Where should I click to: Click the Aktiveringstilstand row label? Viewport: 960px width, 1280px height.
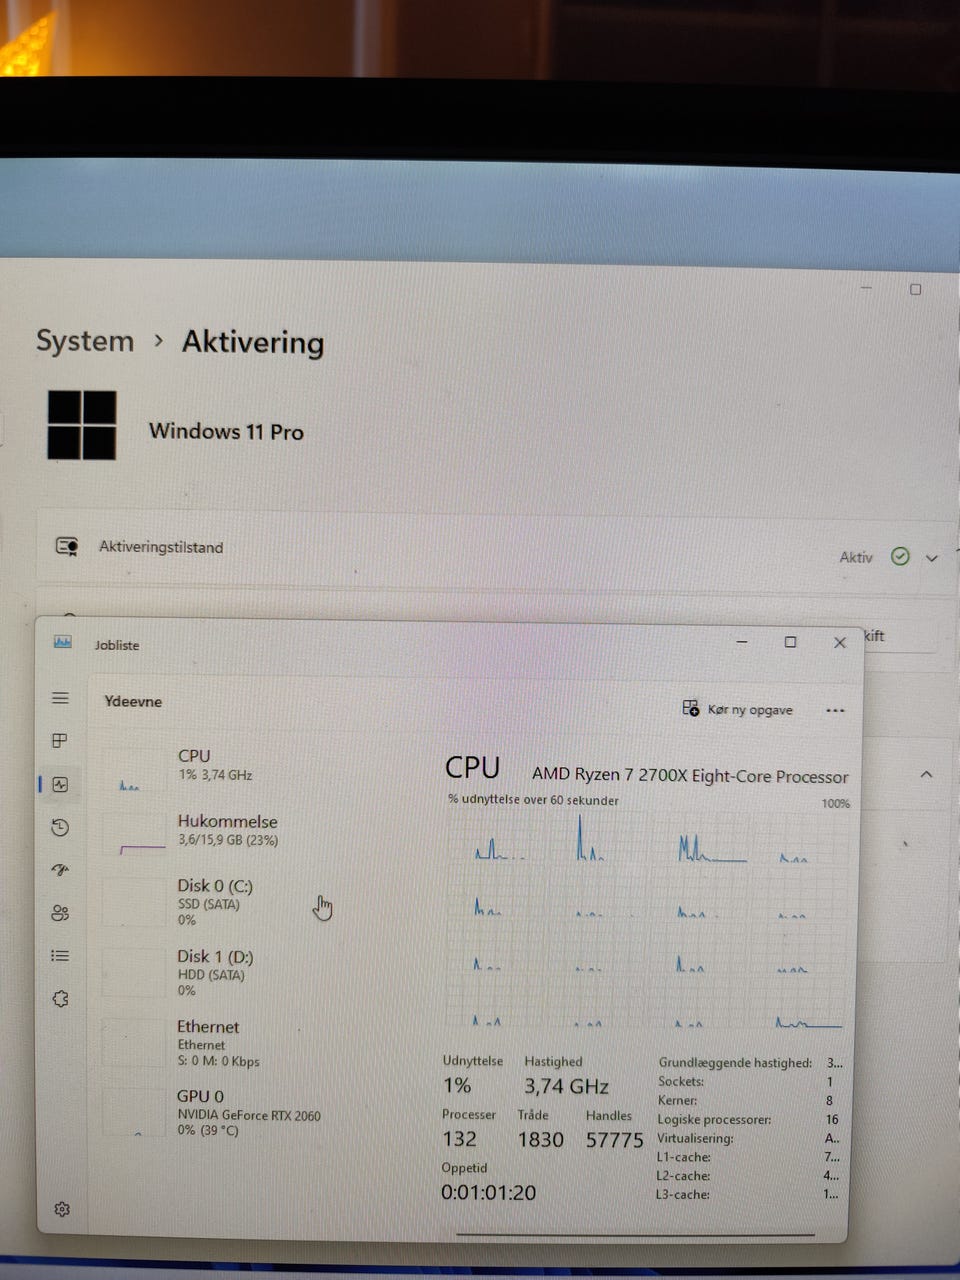click(x=161, y=547)
